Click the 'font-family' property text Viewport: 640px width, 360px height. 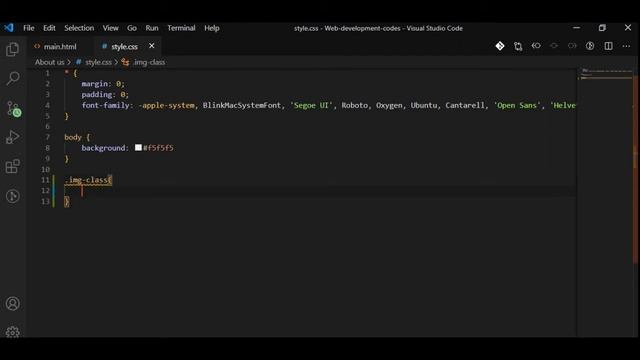pos(105,105)
